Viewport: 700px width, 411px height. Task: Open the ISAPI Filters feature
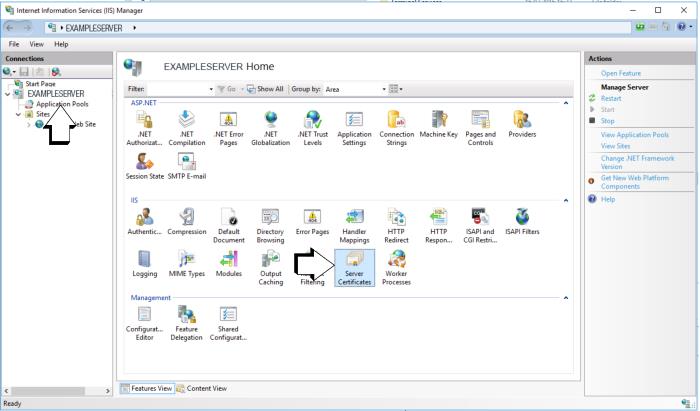point(521,220)
